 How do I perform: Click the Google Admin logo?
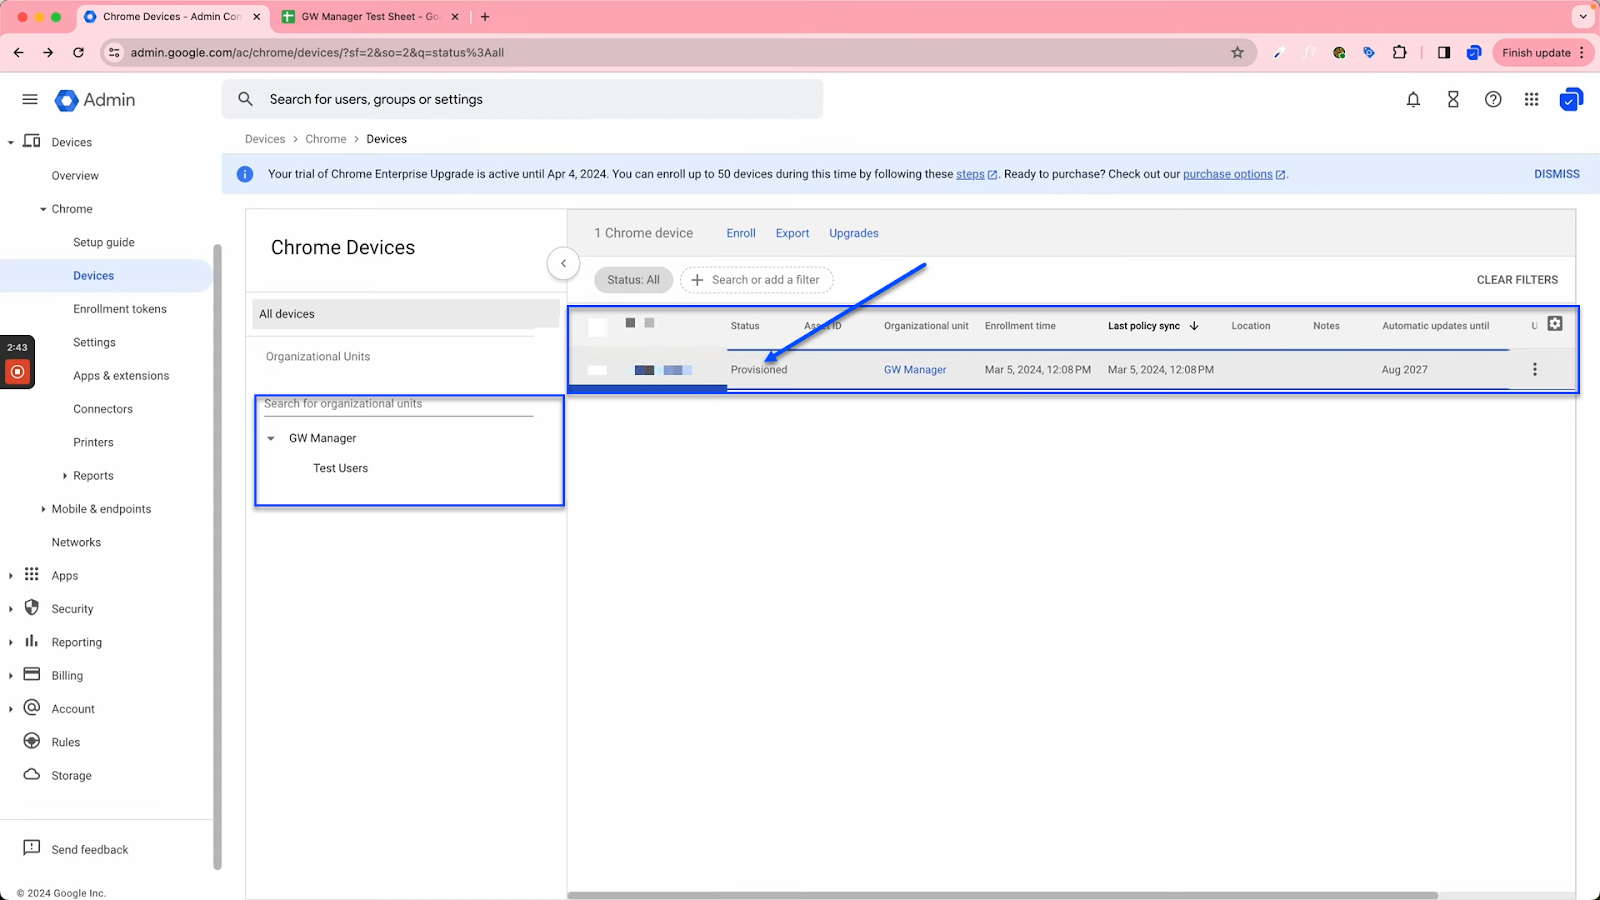pos(95,100)
